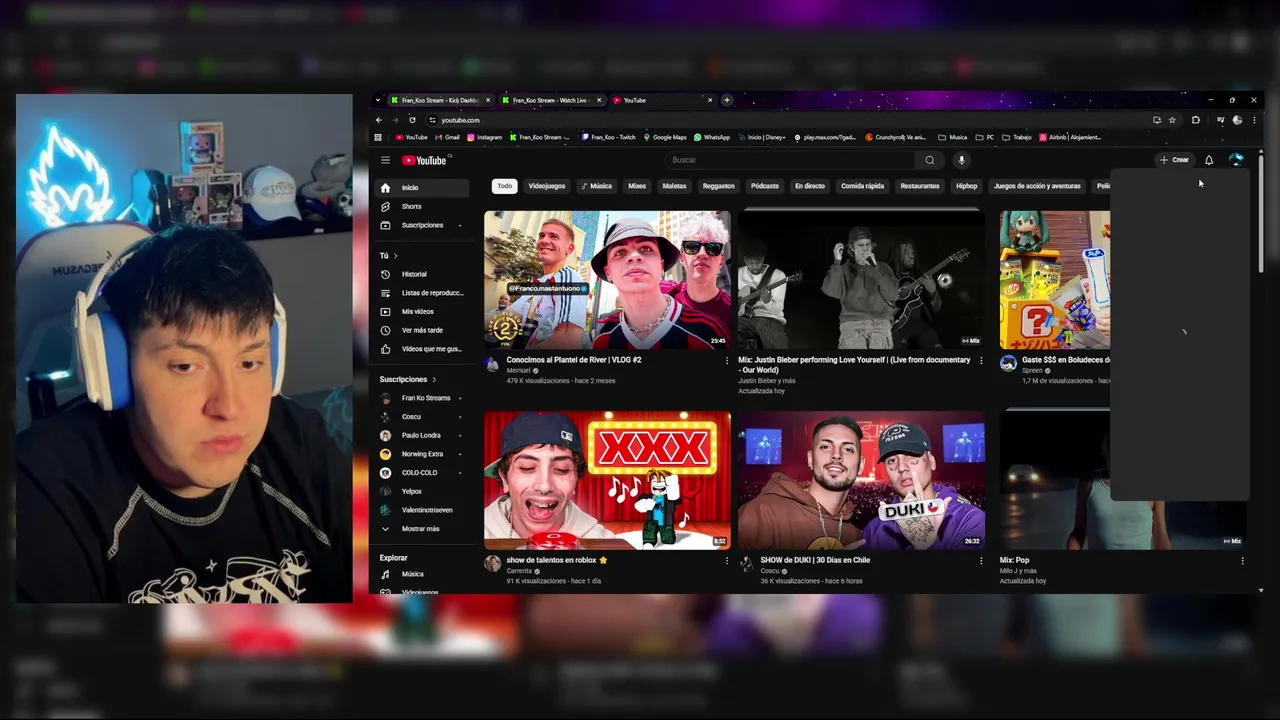Start voice search with the microphone icon
1280x720 pixels.
(961, 160)
